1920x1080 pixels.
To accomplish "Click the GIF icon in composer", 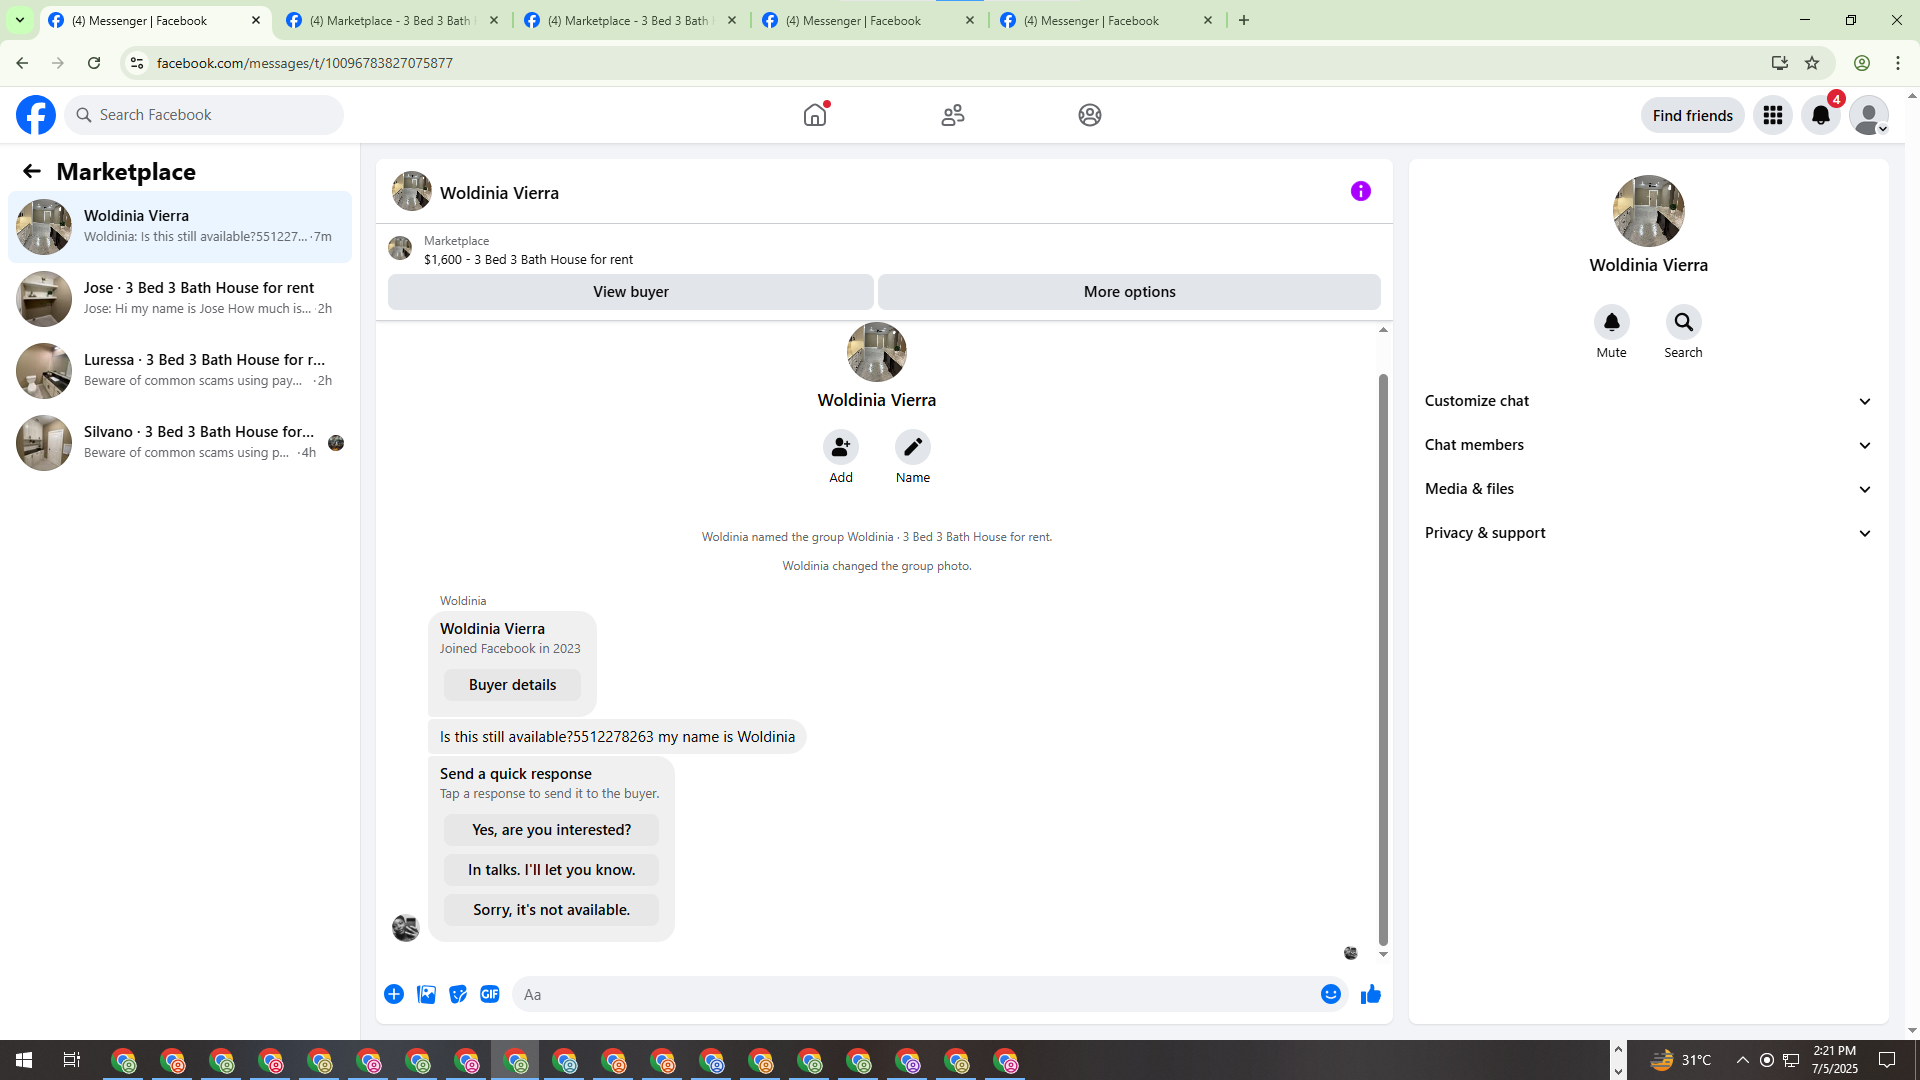I will point(489,994).
